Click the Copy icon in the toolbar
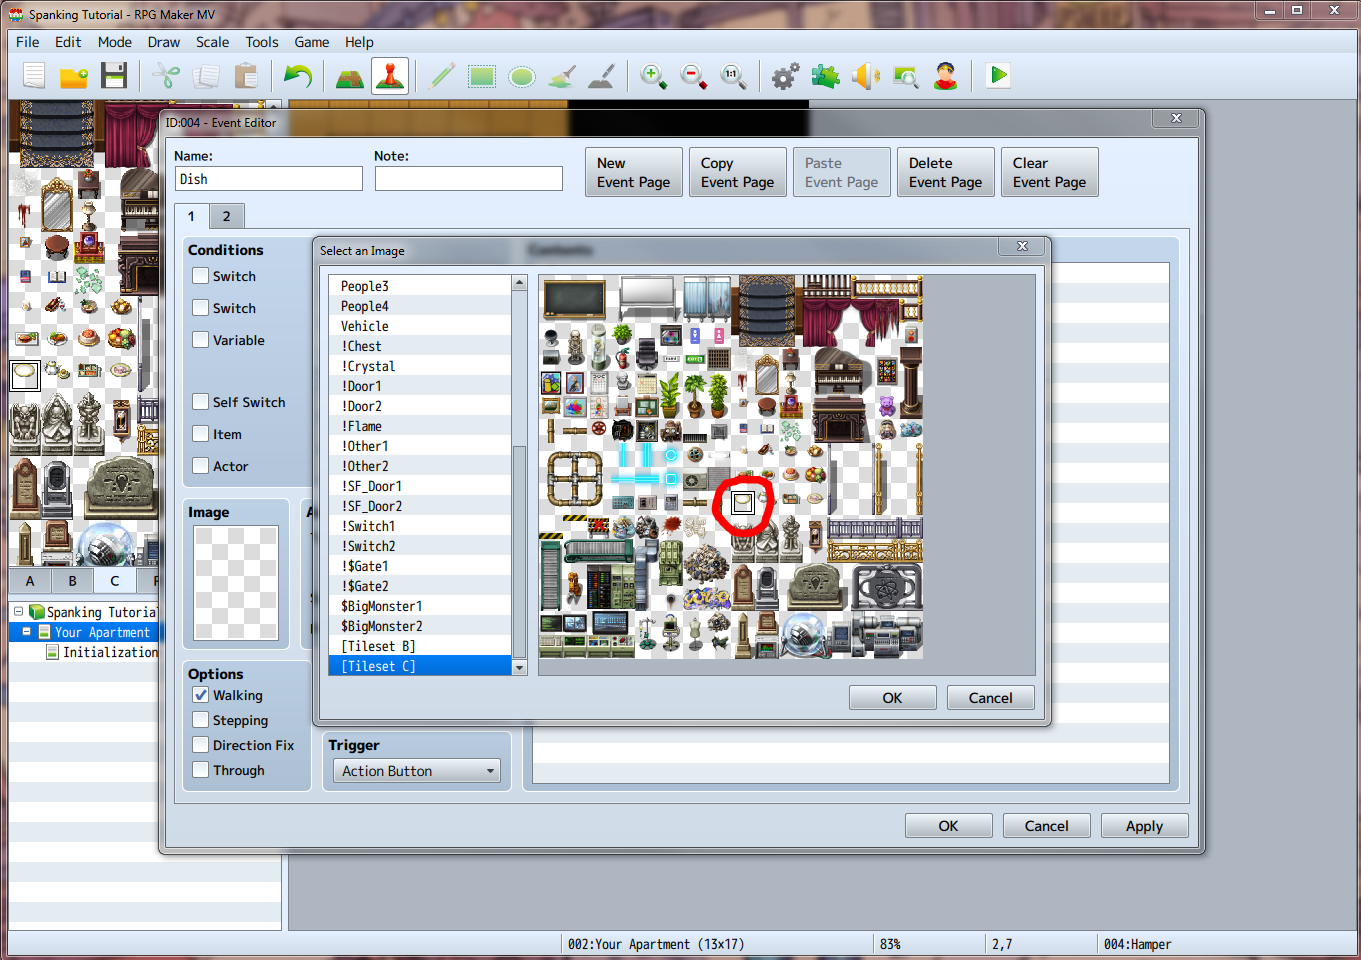This screenshot has width=1361, height=960. click(206, 76)
